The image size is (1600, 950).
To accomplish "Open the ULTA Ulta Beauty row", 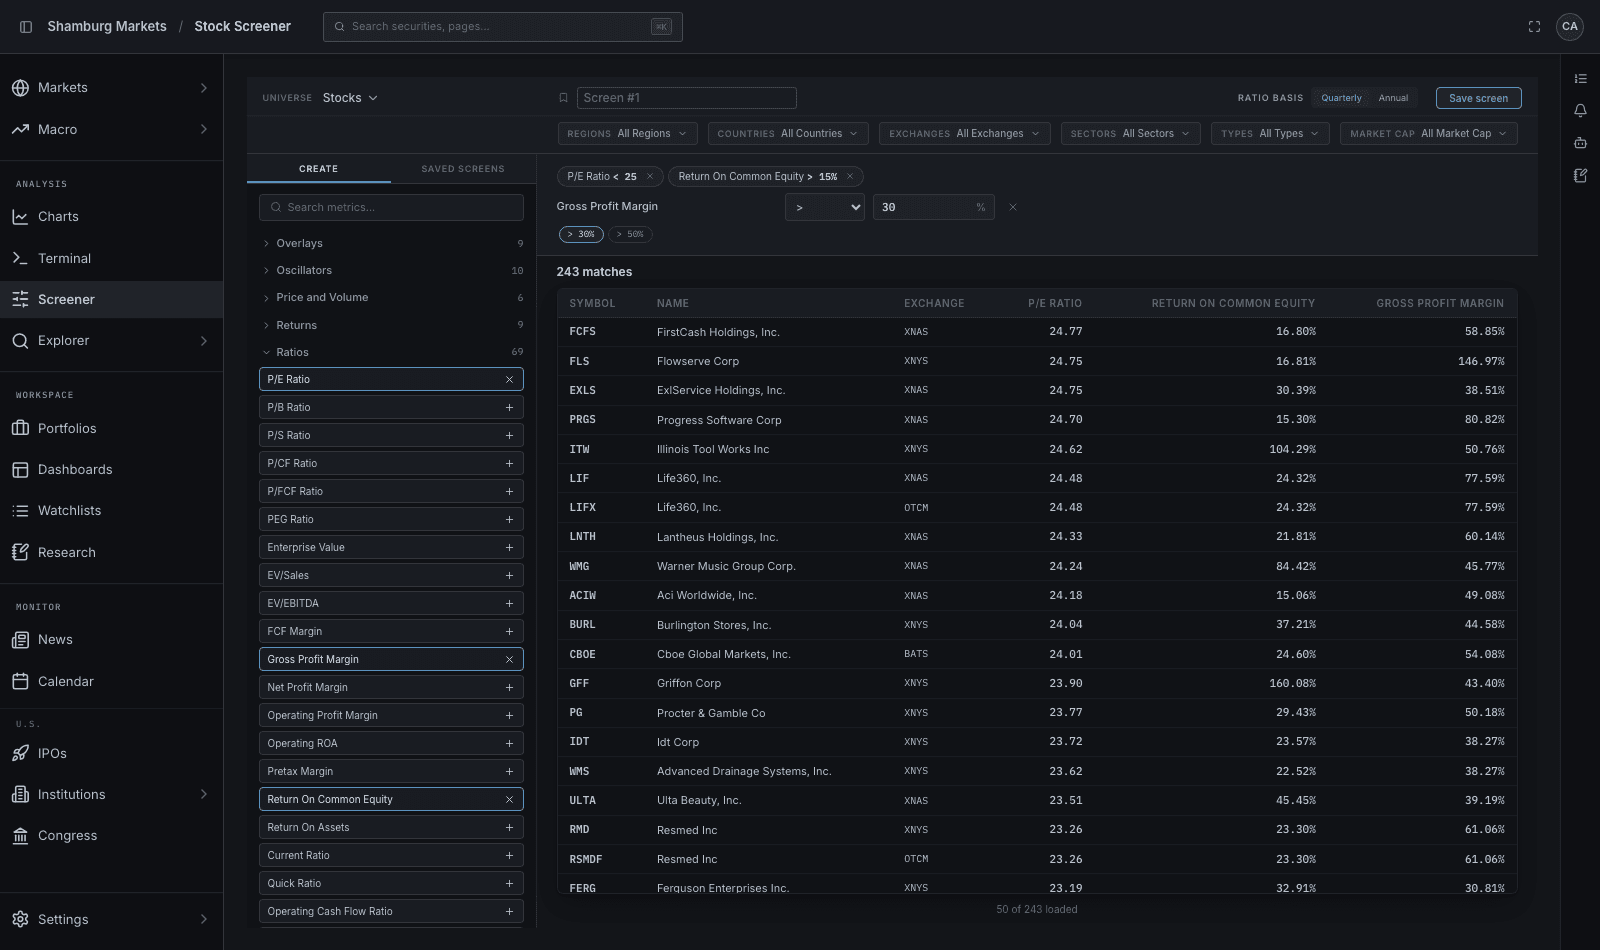I will [1037, 801].
